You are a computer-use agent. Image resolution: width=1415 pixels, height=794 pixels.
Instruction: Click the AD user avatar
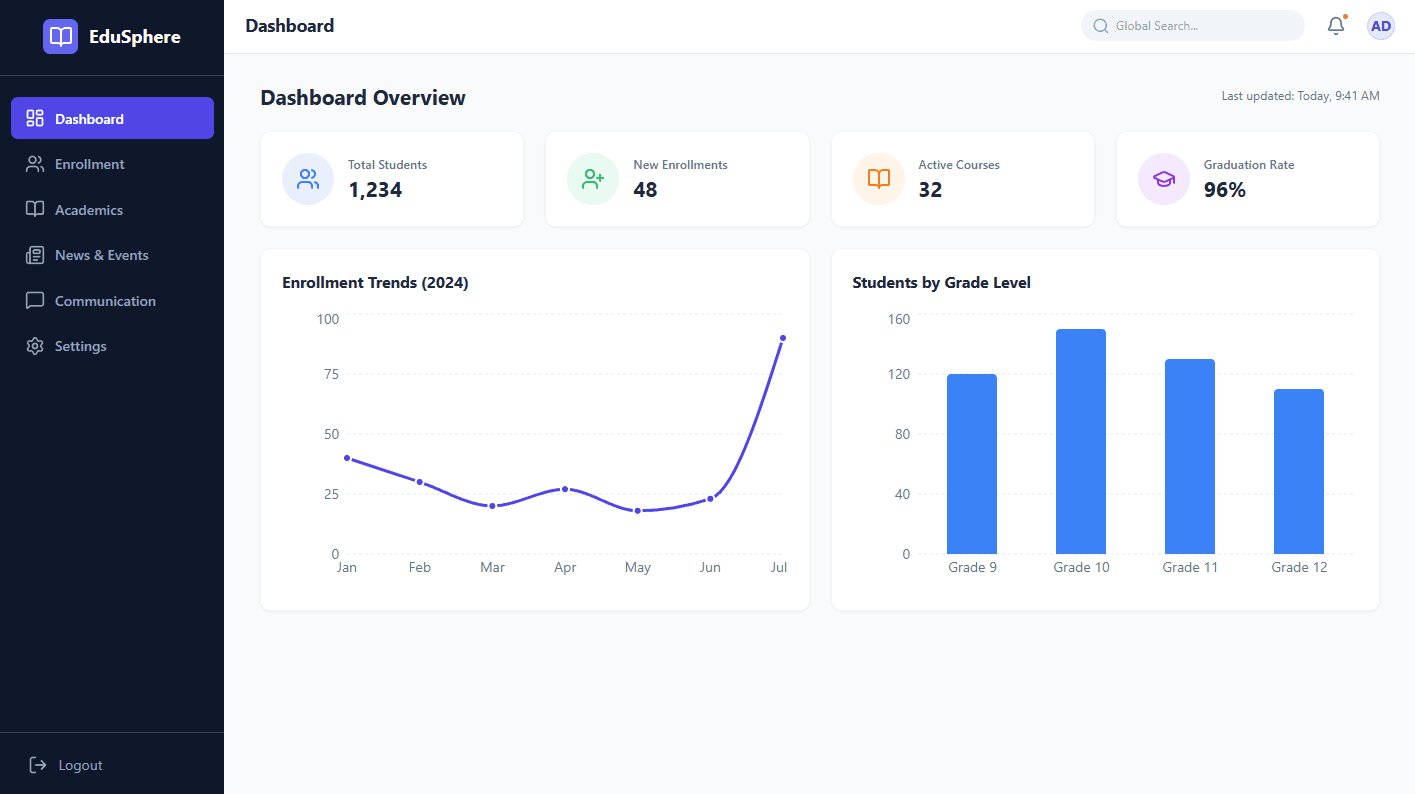click(x=1380, y=26)
